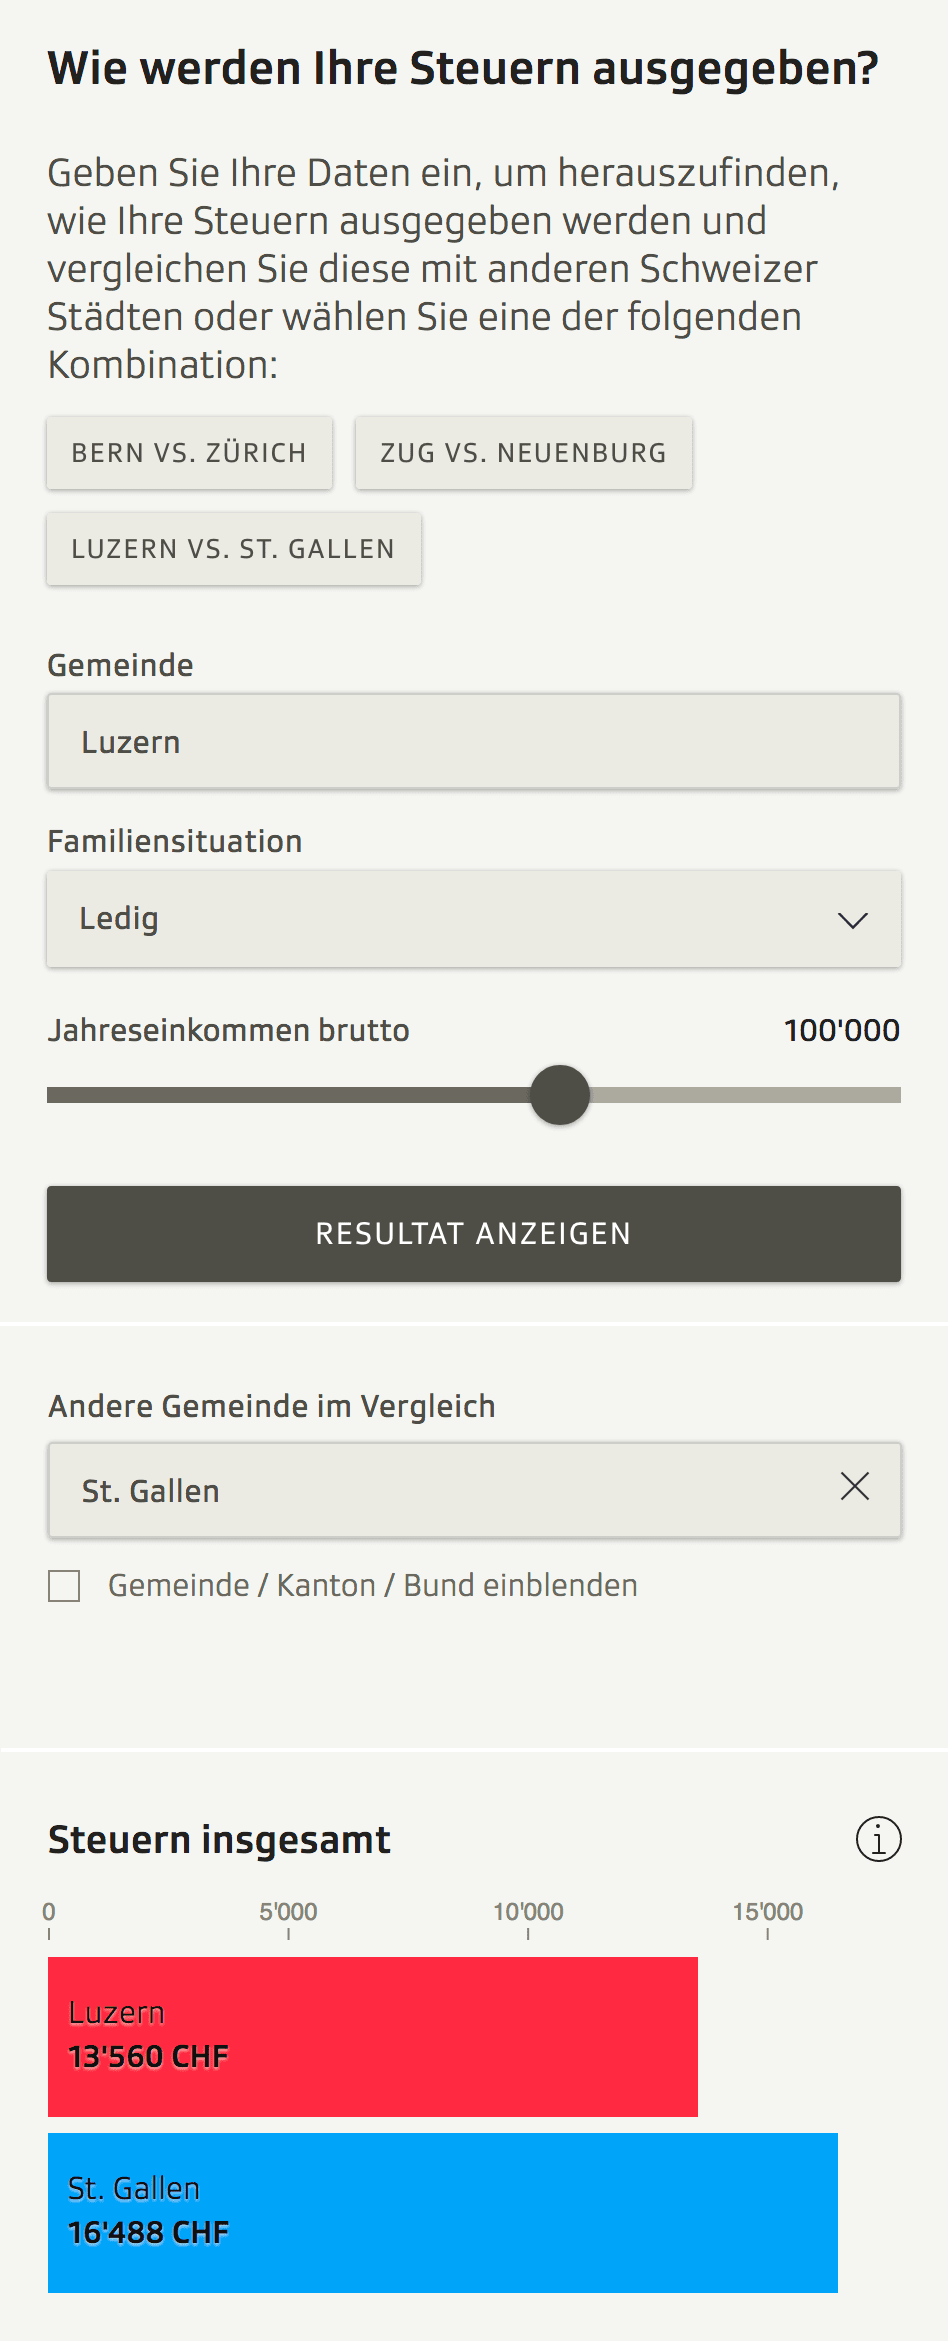The image size is (948, 2341).
Task: Select the blue St. Gallen tax bar
Action: pos(443,2212)
